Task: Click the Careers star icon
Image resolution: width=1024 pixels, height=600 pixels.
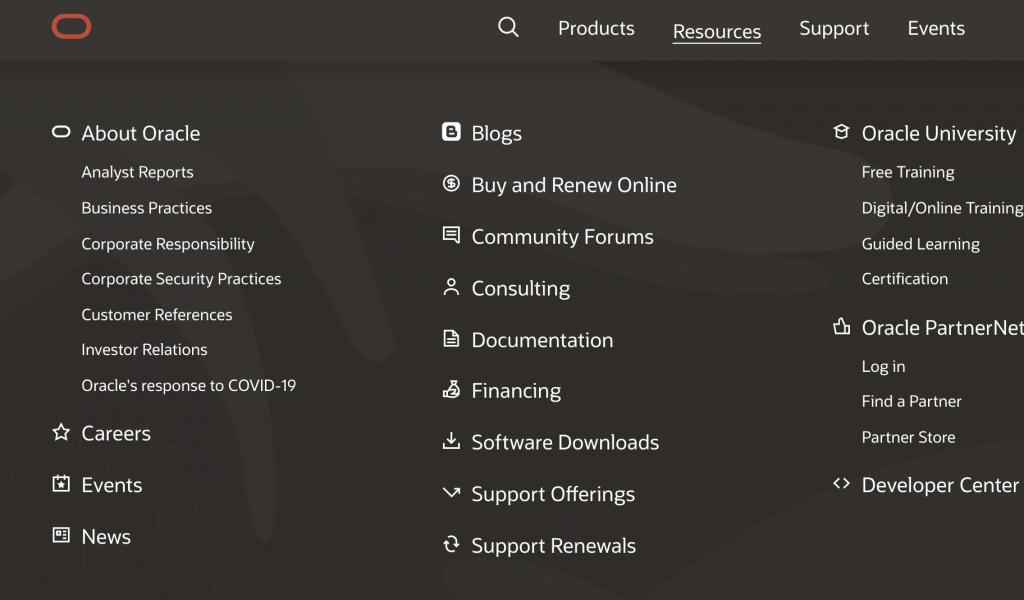Action: pos(61,432)
